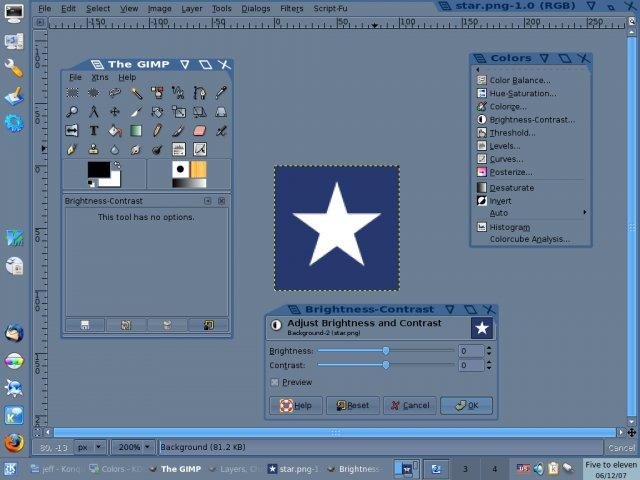Confirm with the OK button
The width and height of the screenshot is (640, 480).
click(466, 405)
